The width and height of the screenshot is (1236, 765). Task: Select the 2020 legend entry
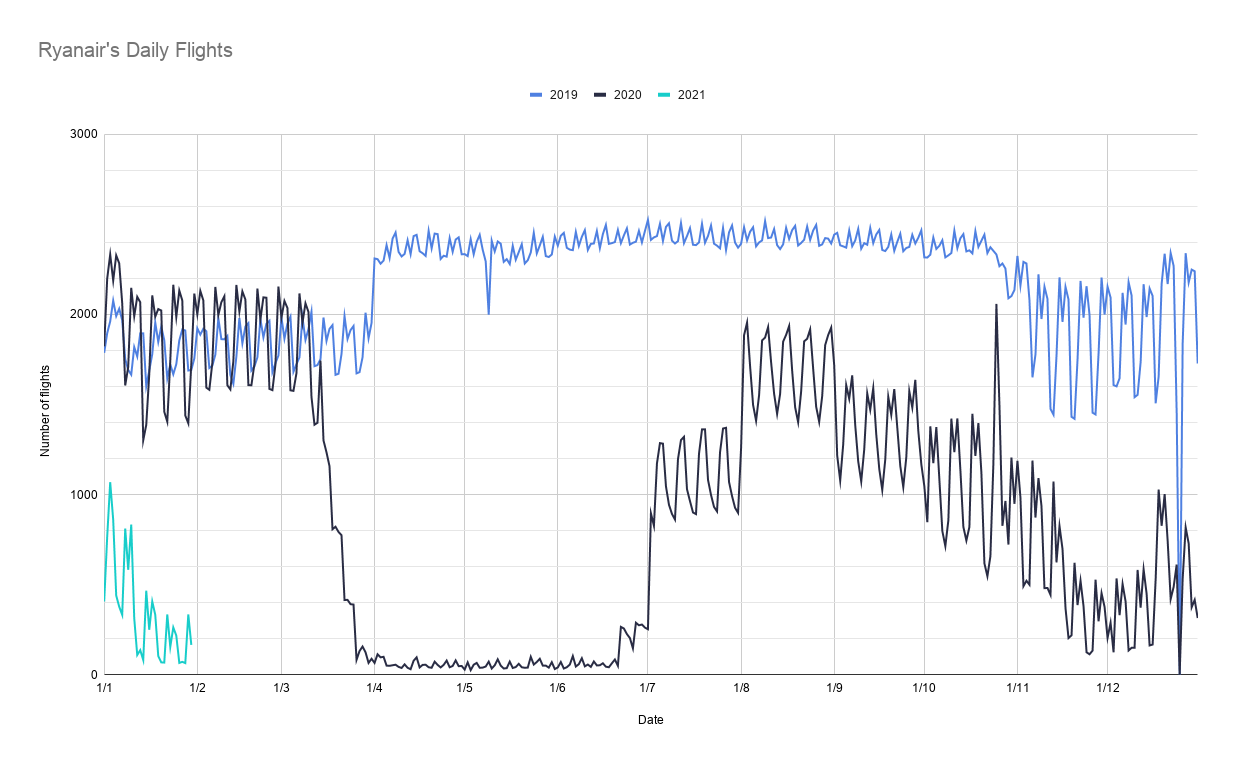(617, 95)
